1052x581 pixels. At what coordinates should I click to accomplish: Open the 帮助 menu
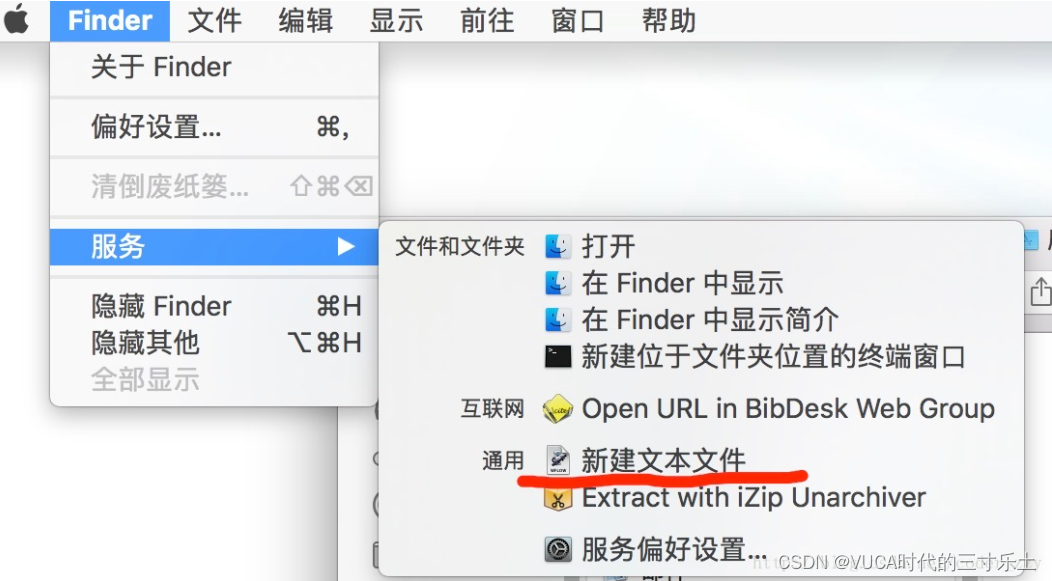point(669,21)
